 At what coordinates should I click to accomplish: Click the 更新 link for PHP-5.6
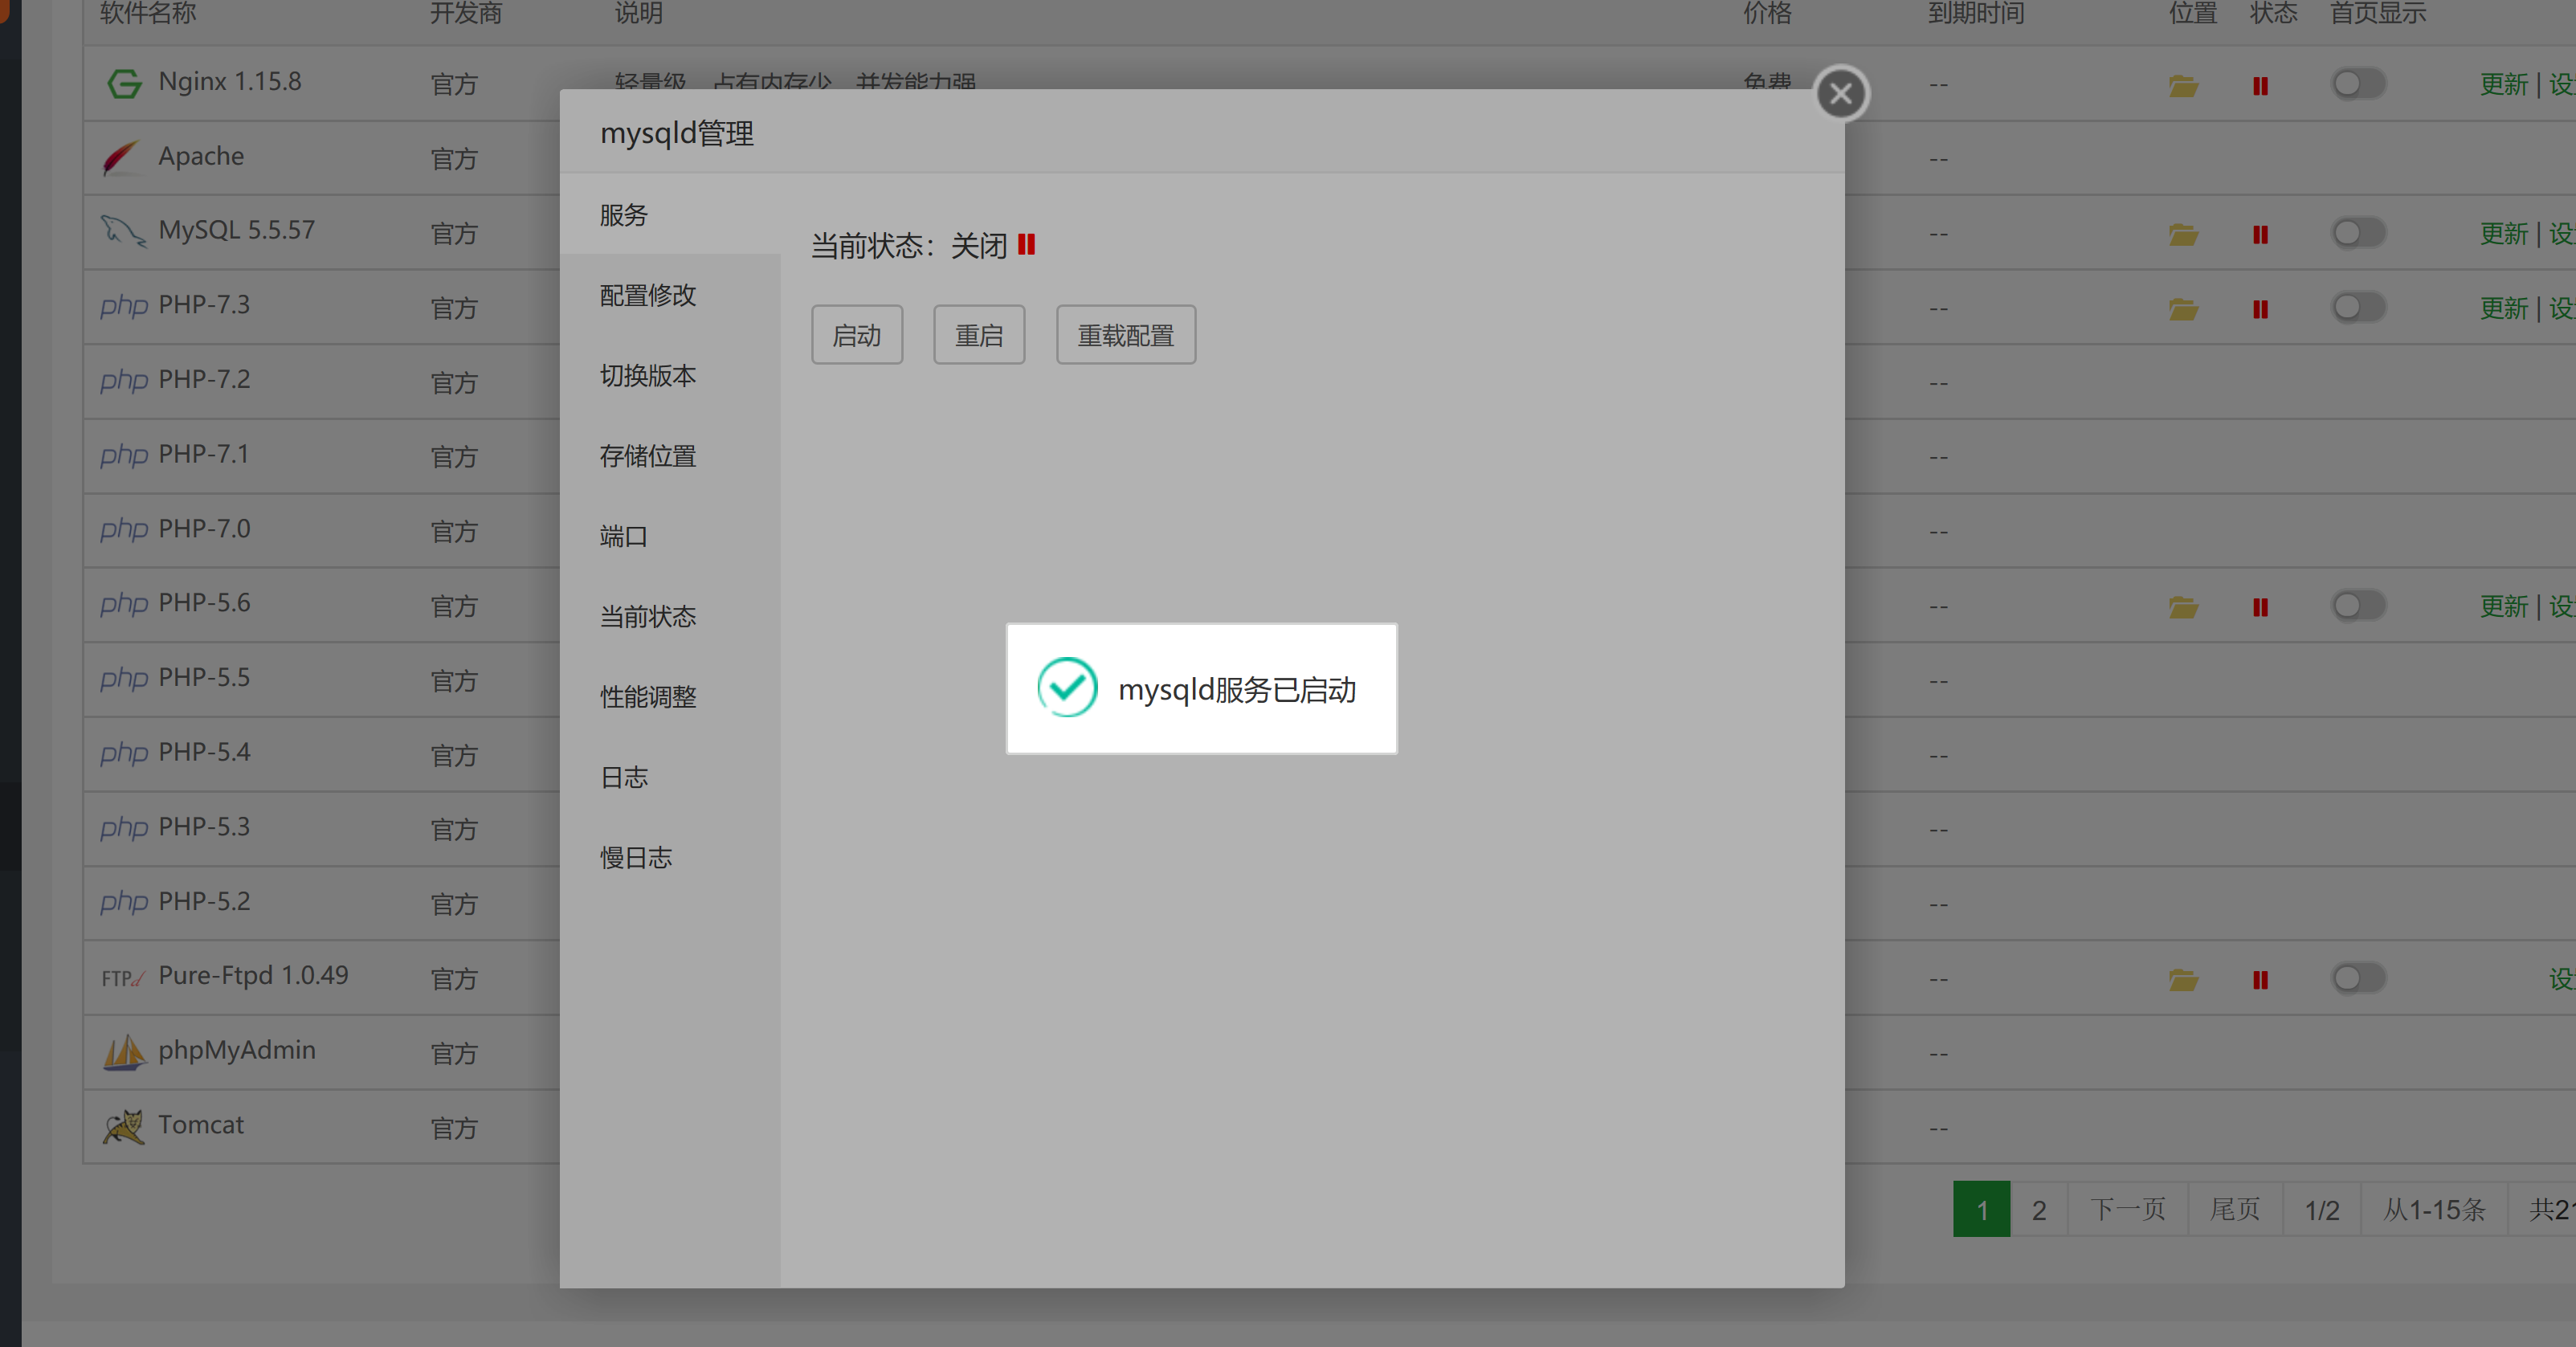point(2503,607)
